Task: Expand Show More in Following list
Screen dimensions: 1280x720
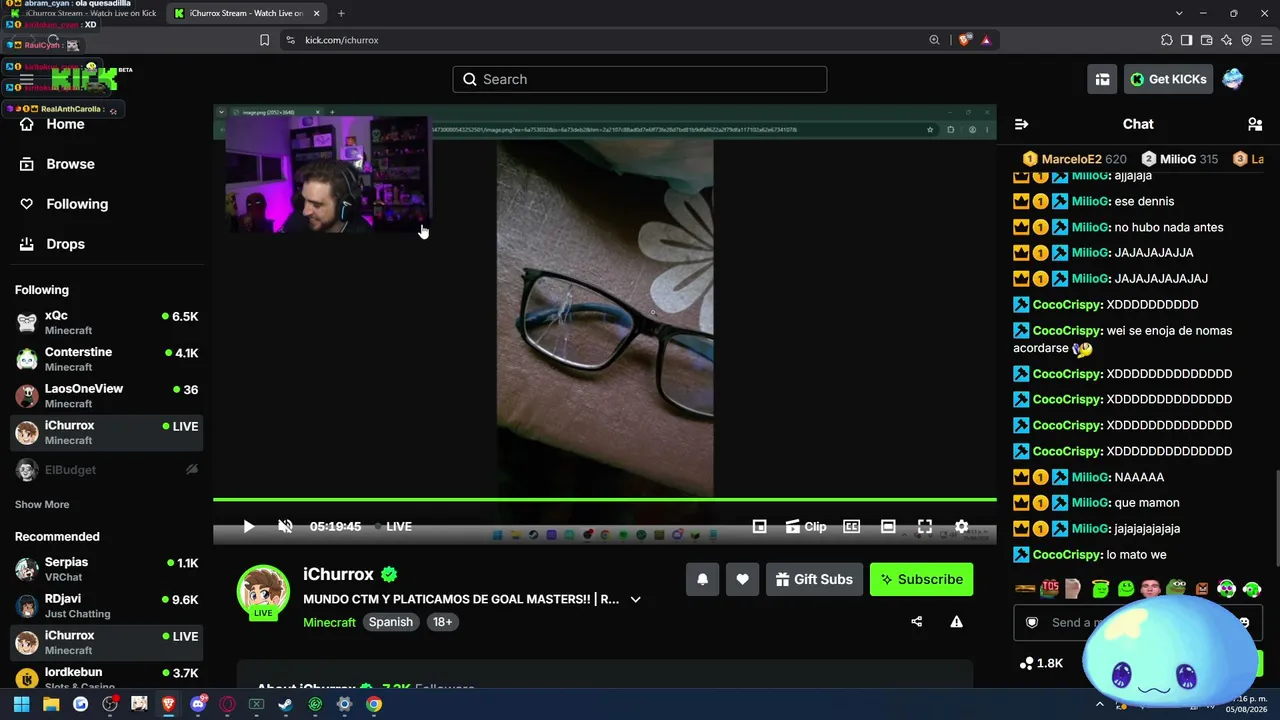Action: (x=42, y=505)
